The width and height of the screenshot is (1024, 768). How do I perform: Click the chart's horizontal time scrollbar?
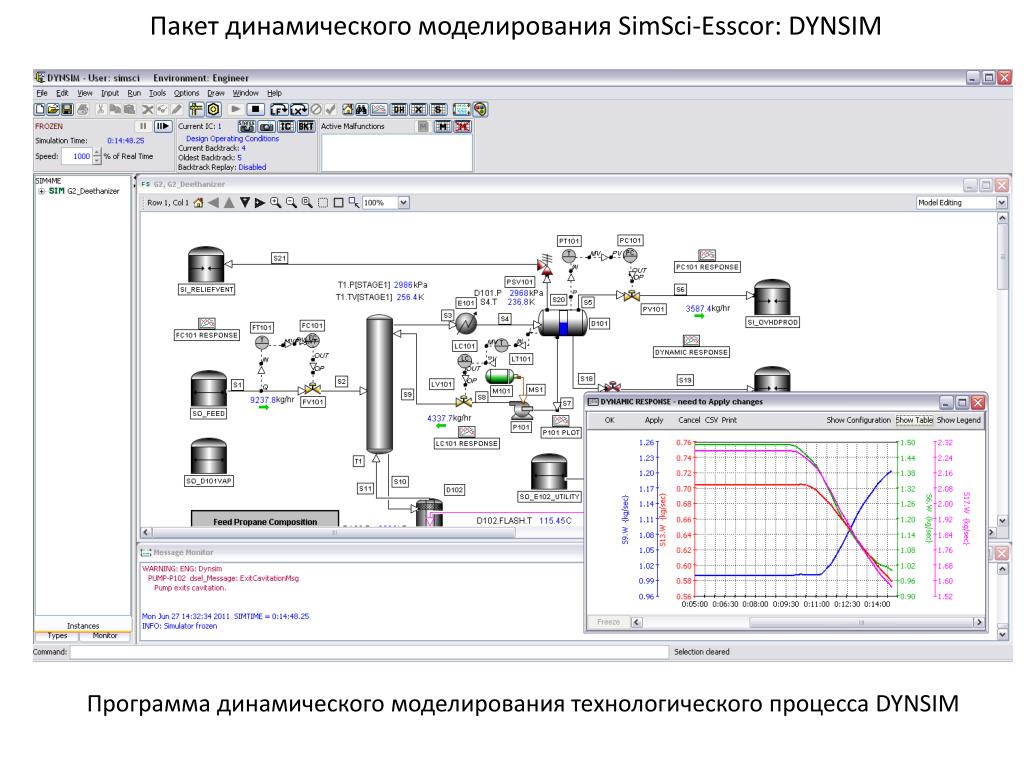pyautogui.click(x=808, y=622)
